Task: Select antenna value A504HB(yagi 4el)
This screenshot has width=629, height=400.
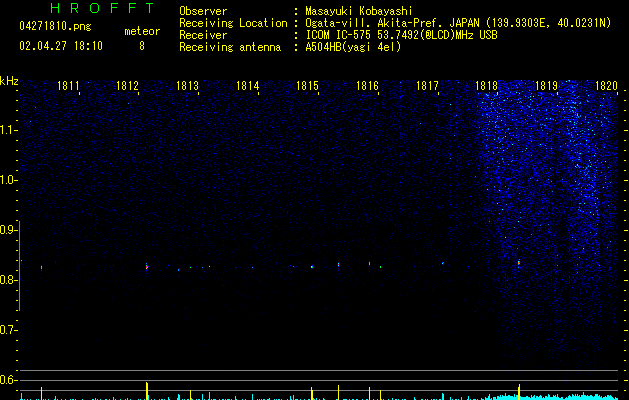Action: 353,47
